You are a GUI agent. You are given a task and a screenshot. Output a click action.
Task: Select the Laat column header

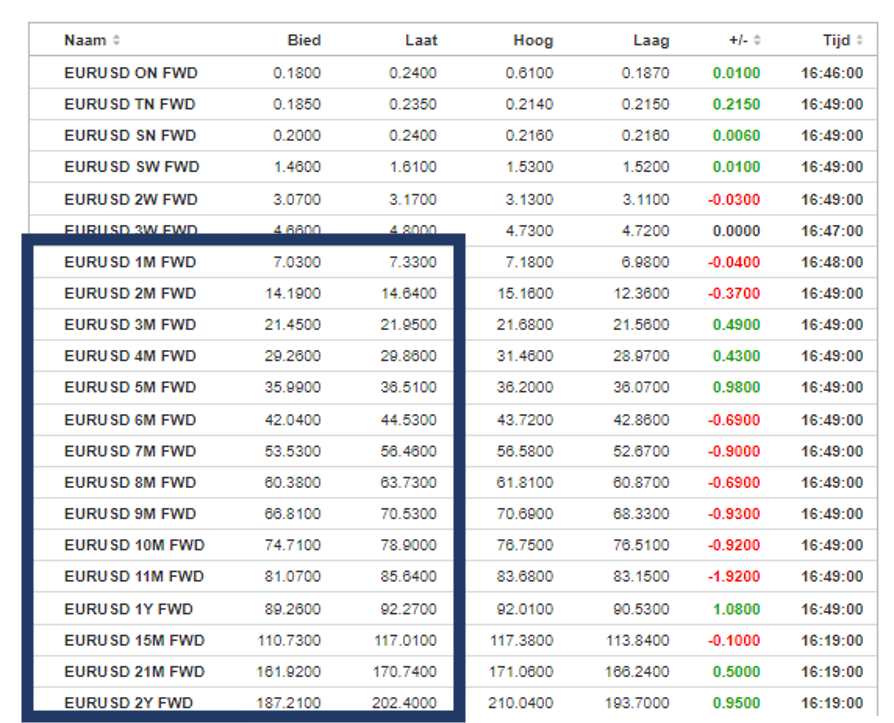(x=421, y=41)
